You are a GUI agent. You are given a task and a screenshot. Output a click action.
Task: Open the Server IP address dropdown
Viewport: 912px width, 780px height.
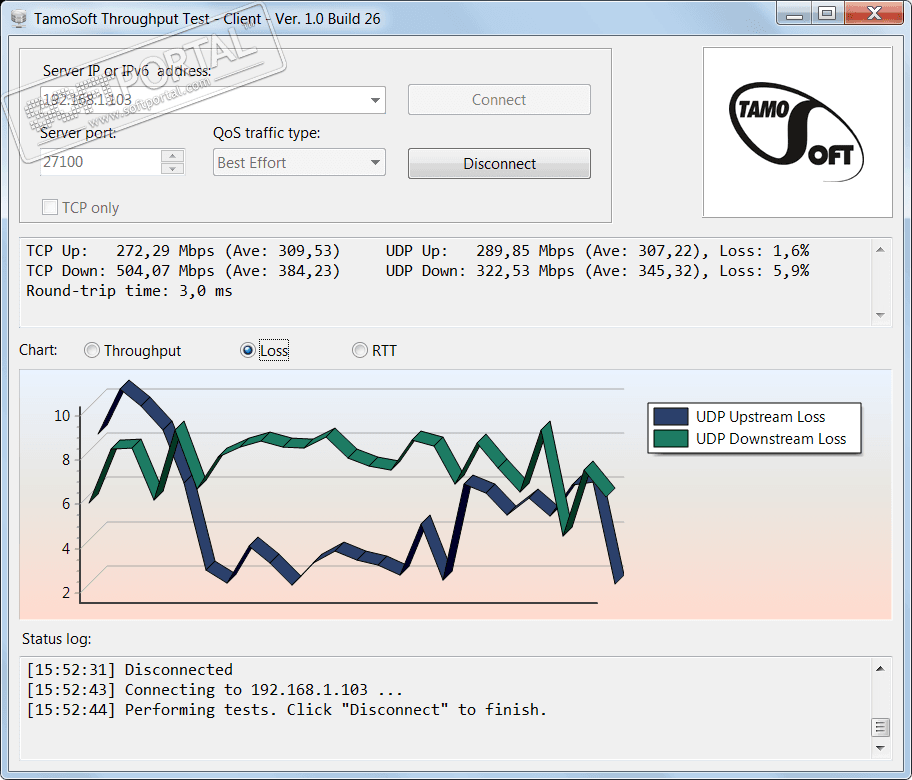point(375,100)
